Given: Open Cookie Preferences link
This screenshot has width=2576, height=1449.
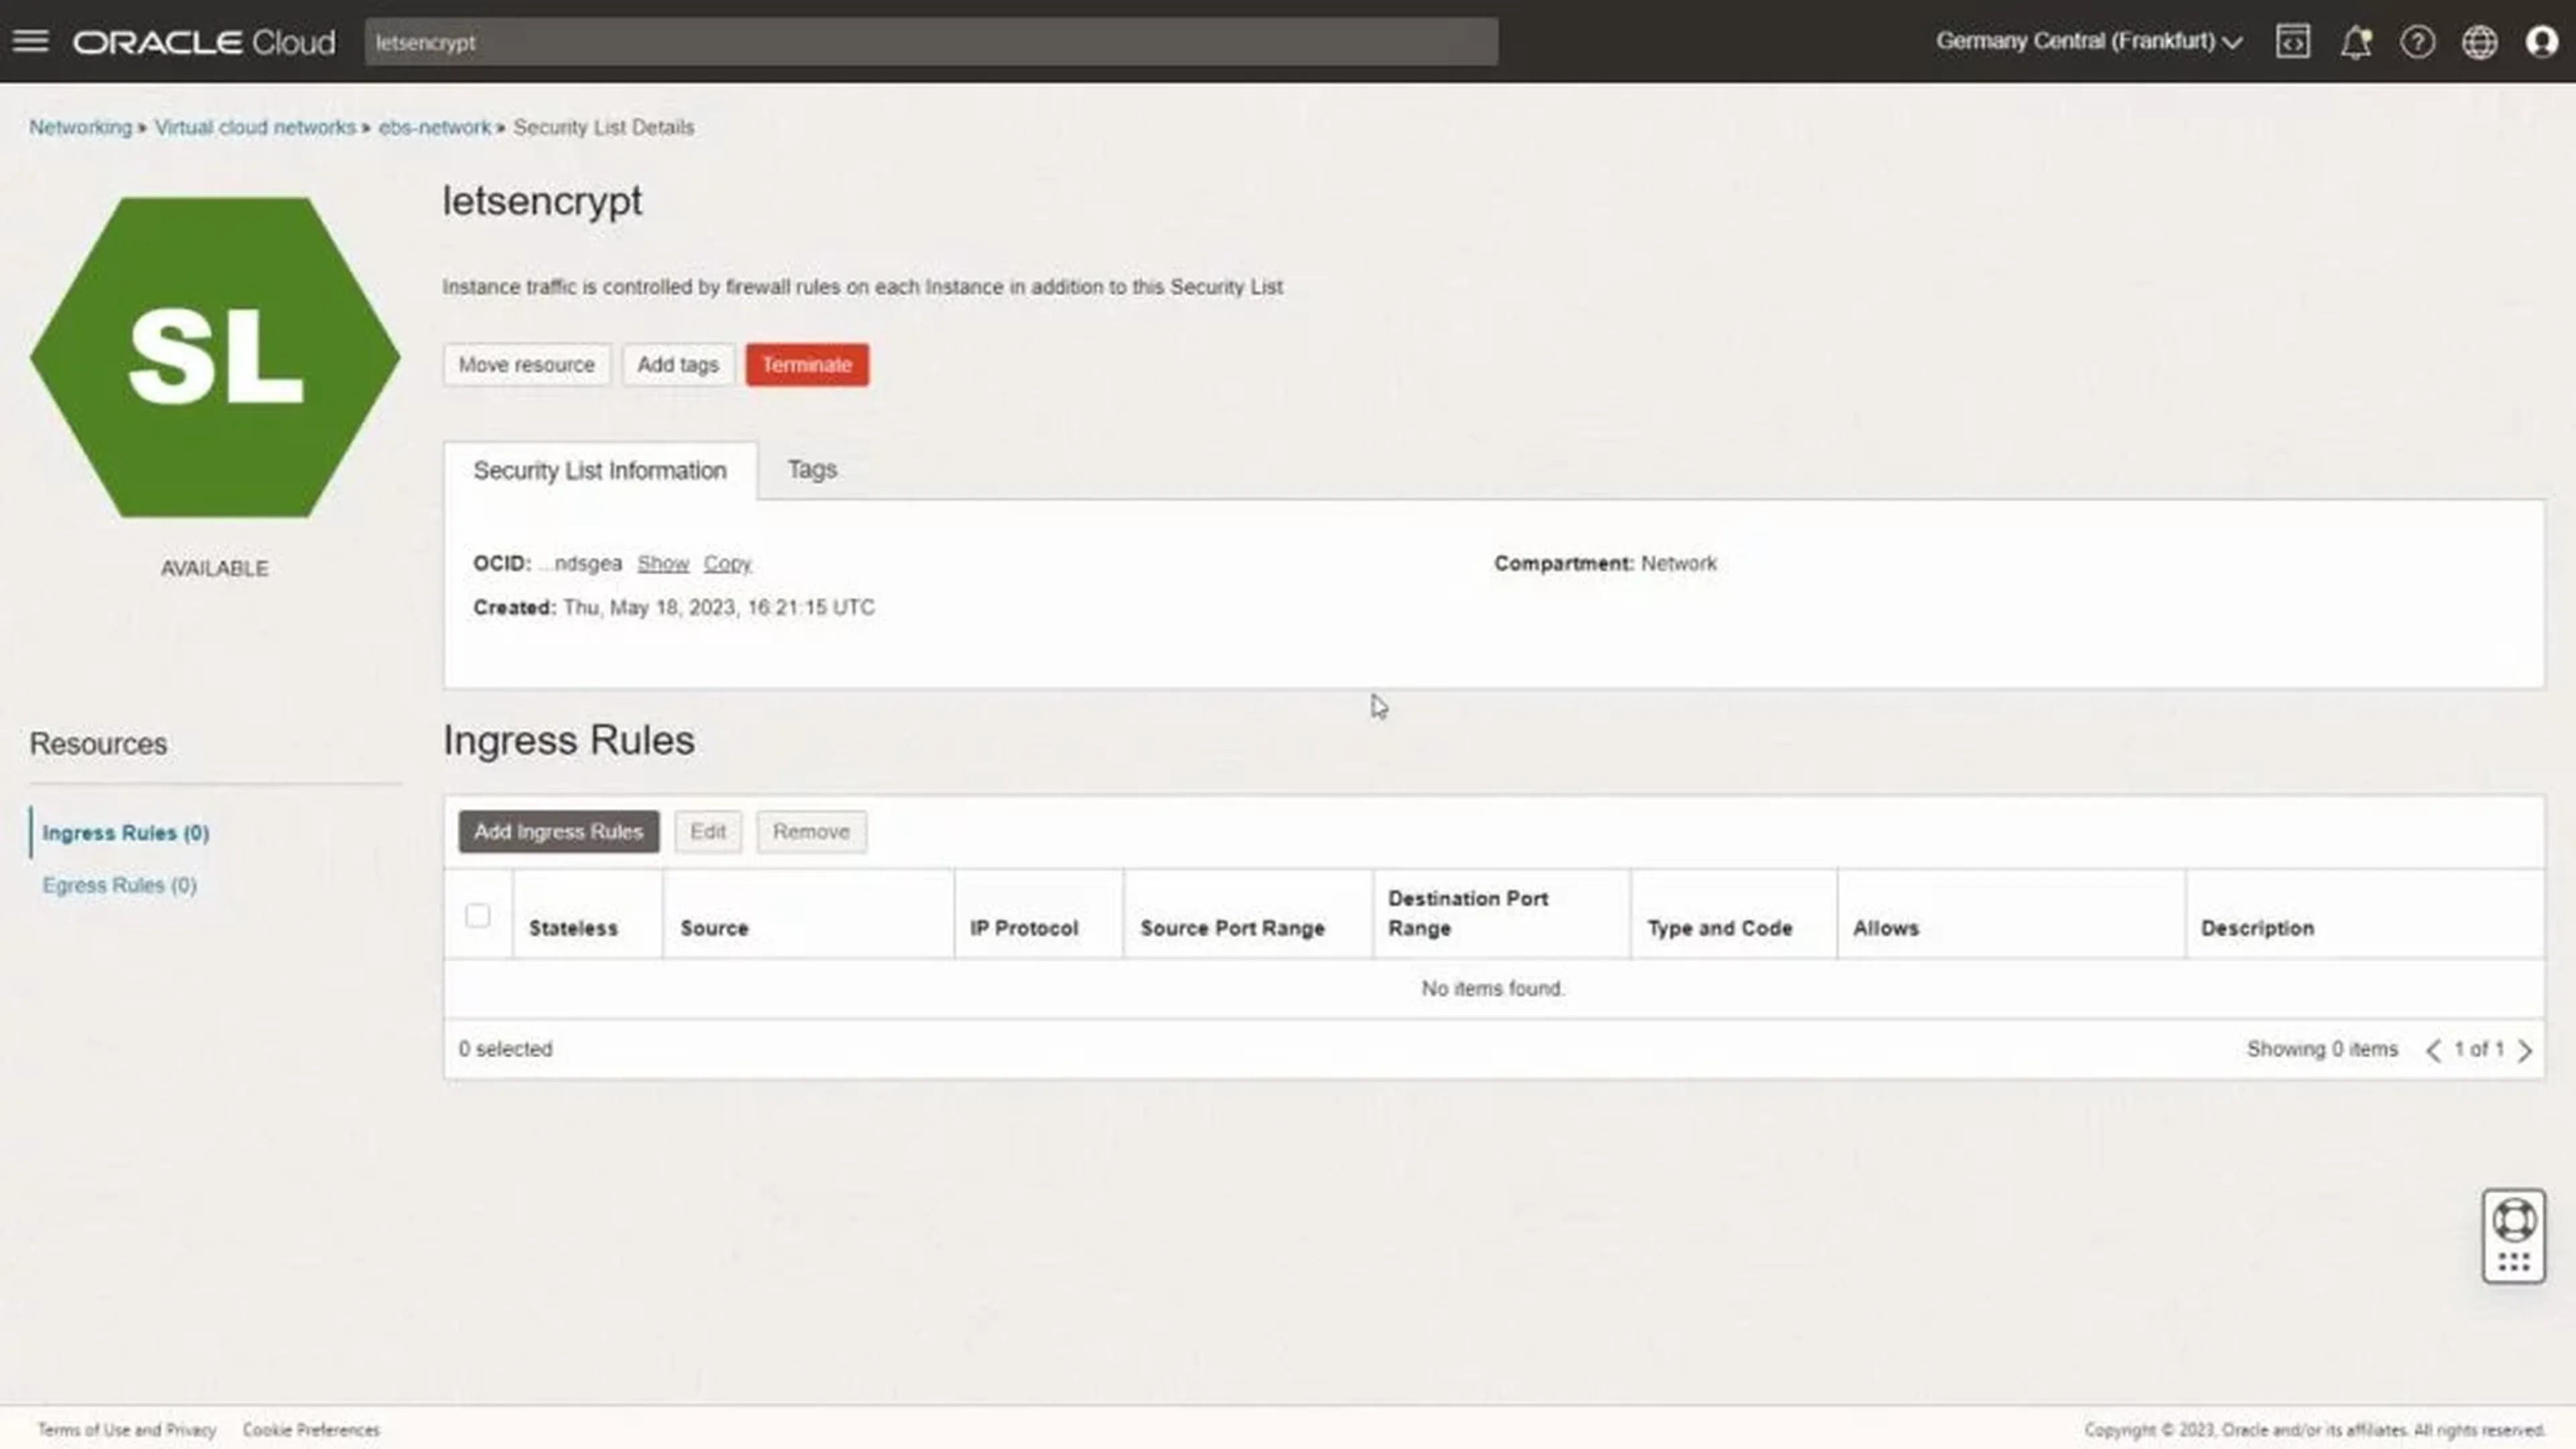Looking at the screenshot, I should (x=311, y=1430).
